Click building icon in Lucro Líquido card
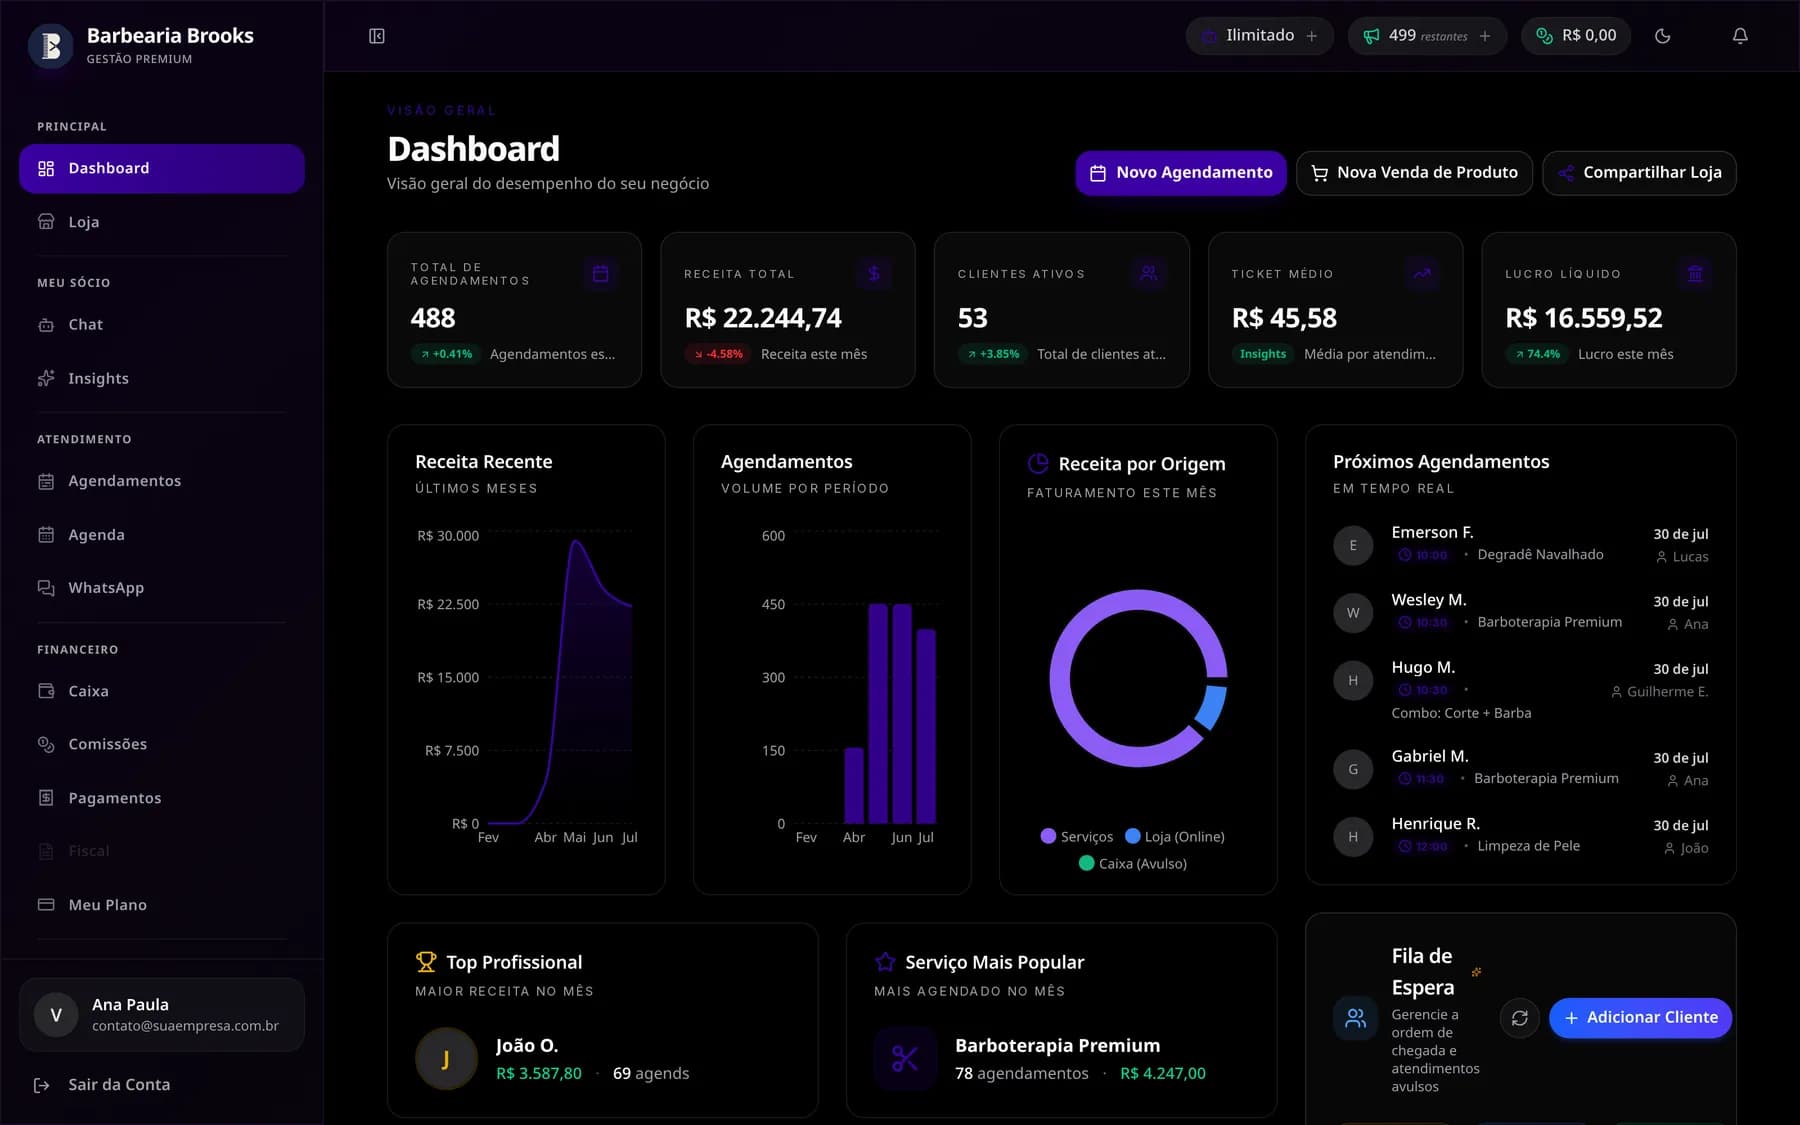 point(1695,274)
